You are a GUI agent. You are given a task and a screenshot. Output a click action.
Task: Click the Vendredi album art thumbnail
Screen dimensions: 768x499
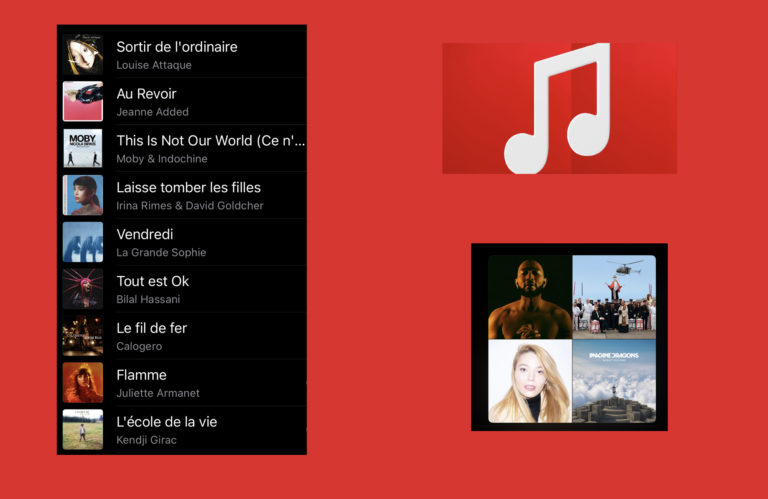[83, 242]
